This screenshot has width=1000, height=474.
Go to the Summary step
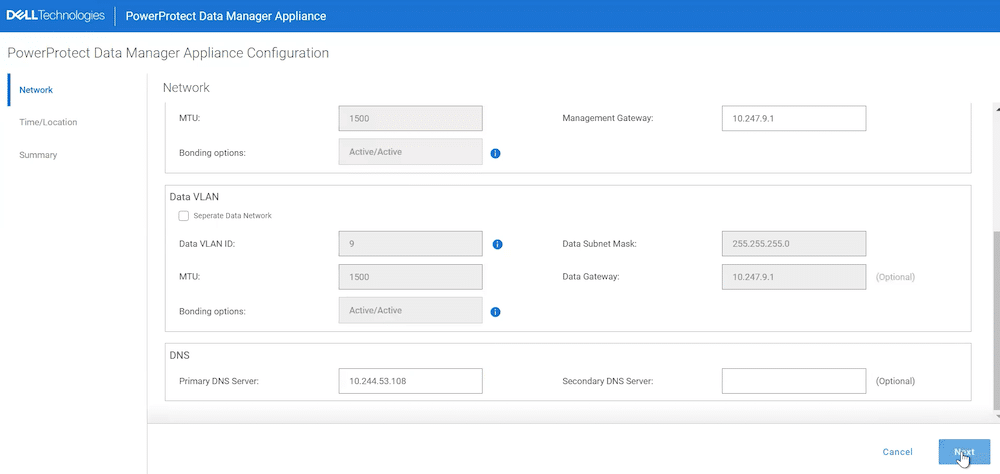click(38, 154)
